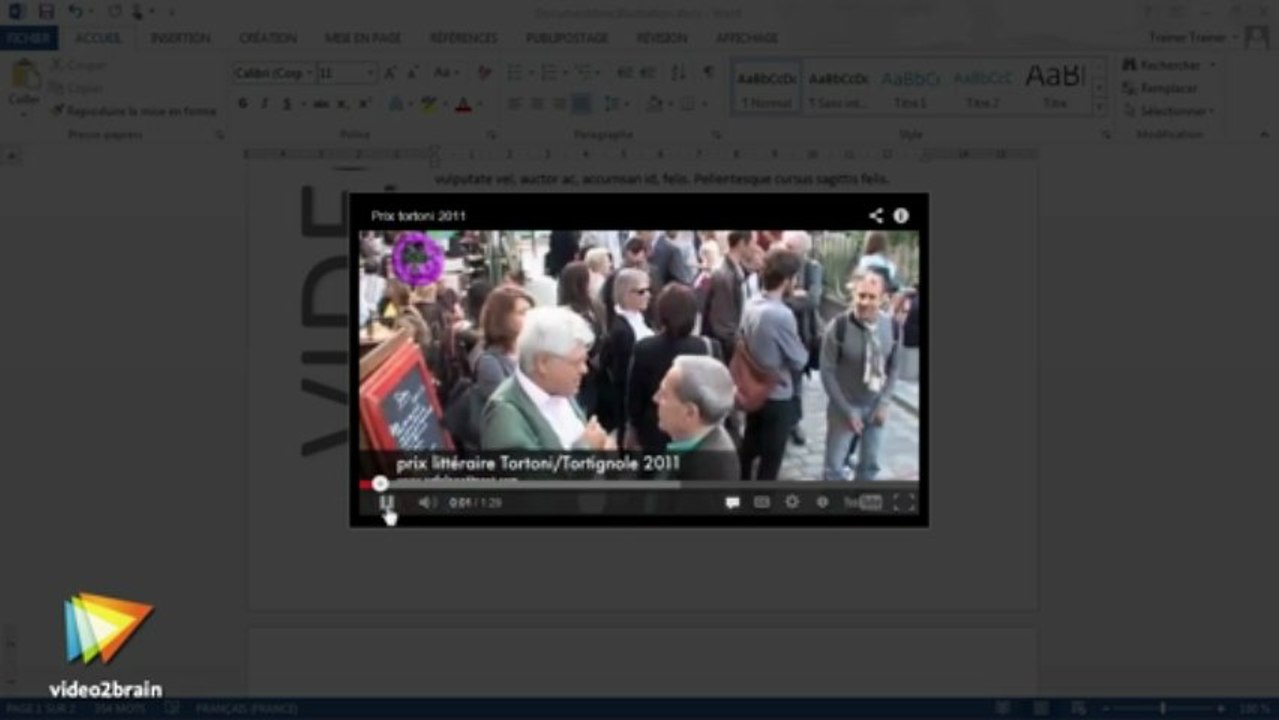
Task: Click the numbered list icon
Action: point(548,73)
